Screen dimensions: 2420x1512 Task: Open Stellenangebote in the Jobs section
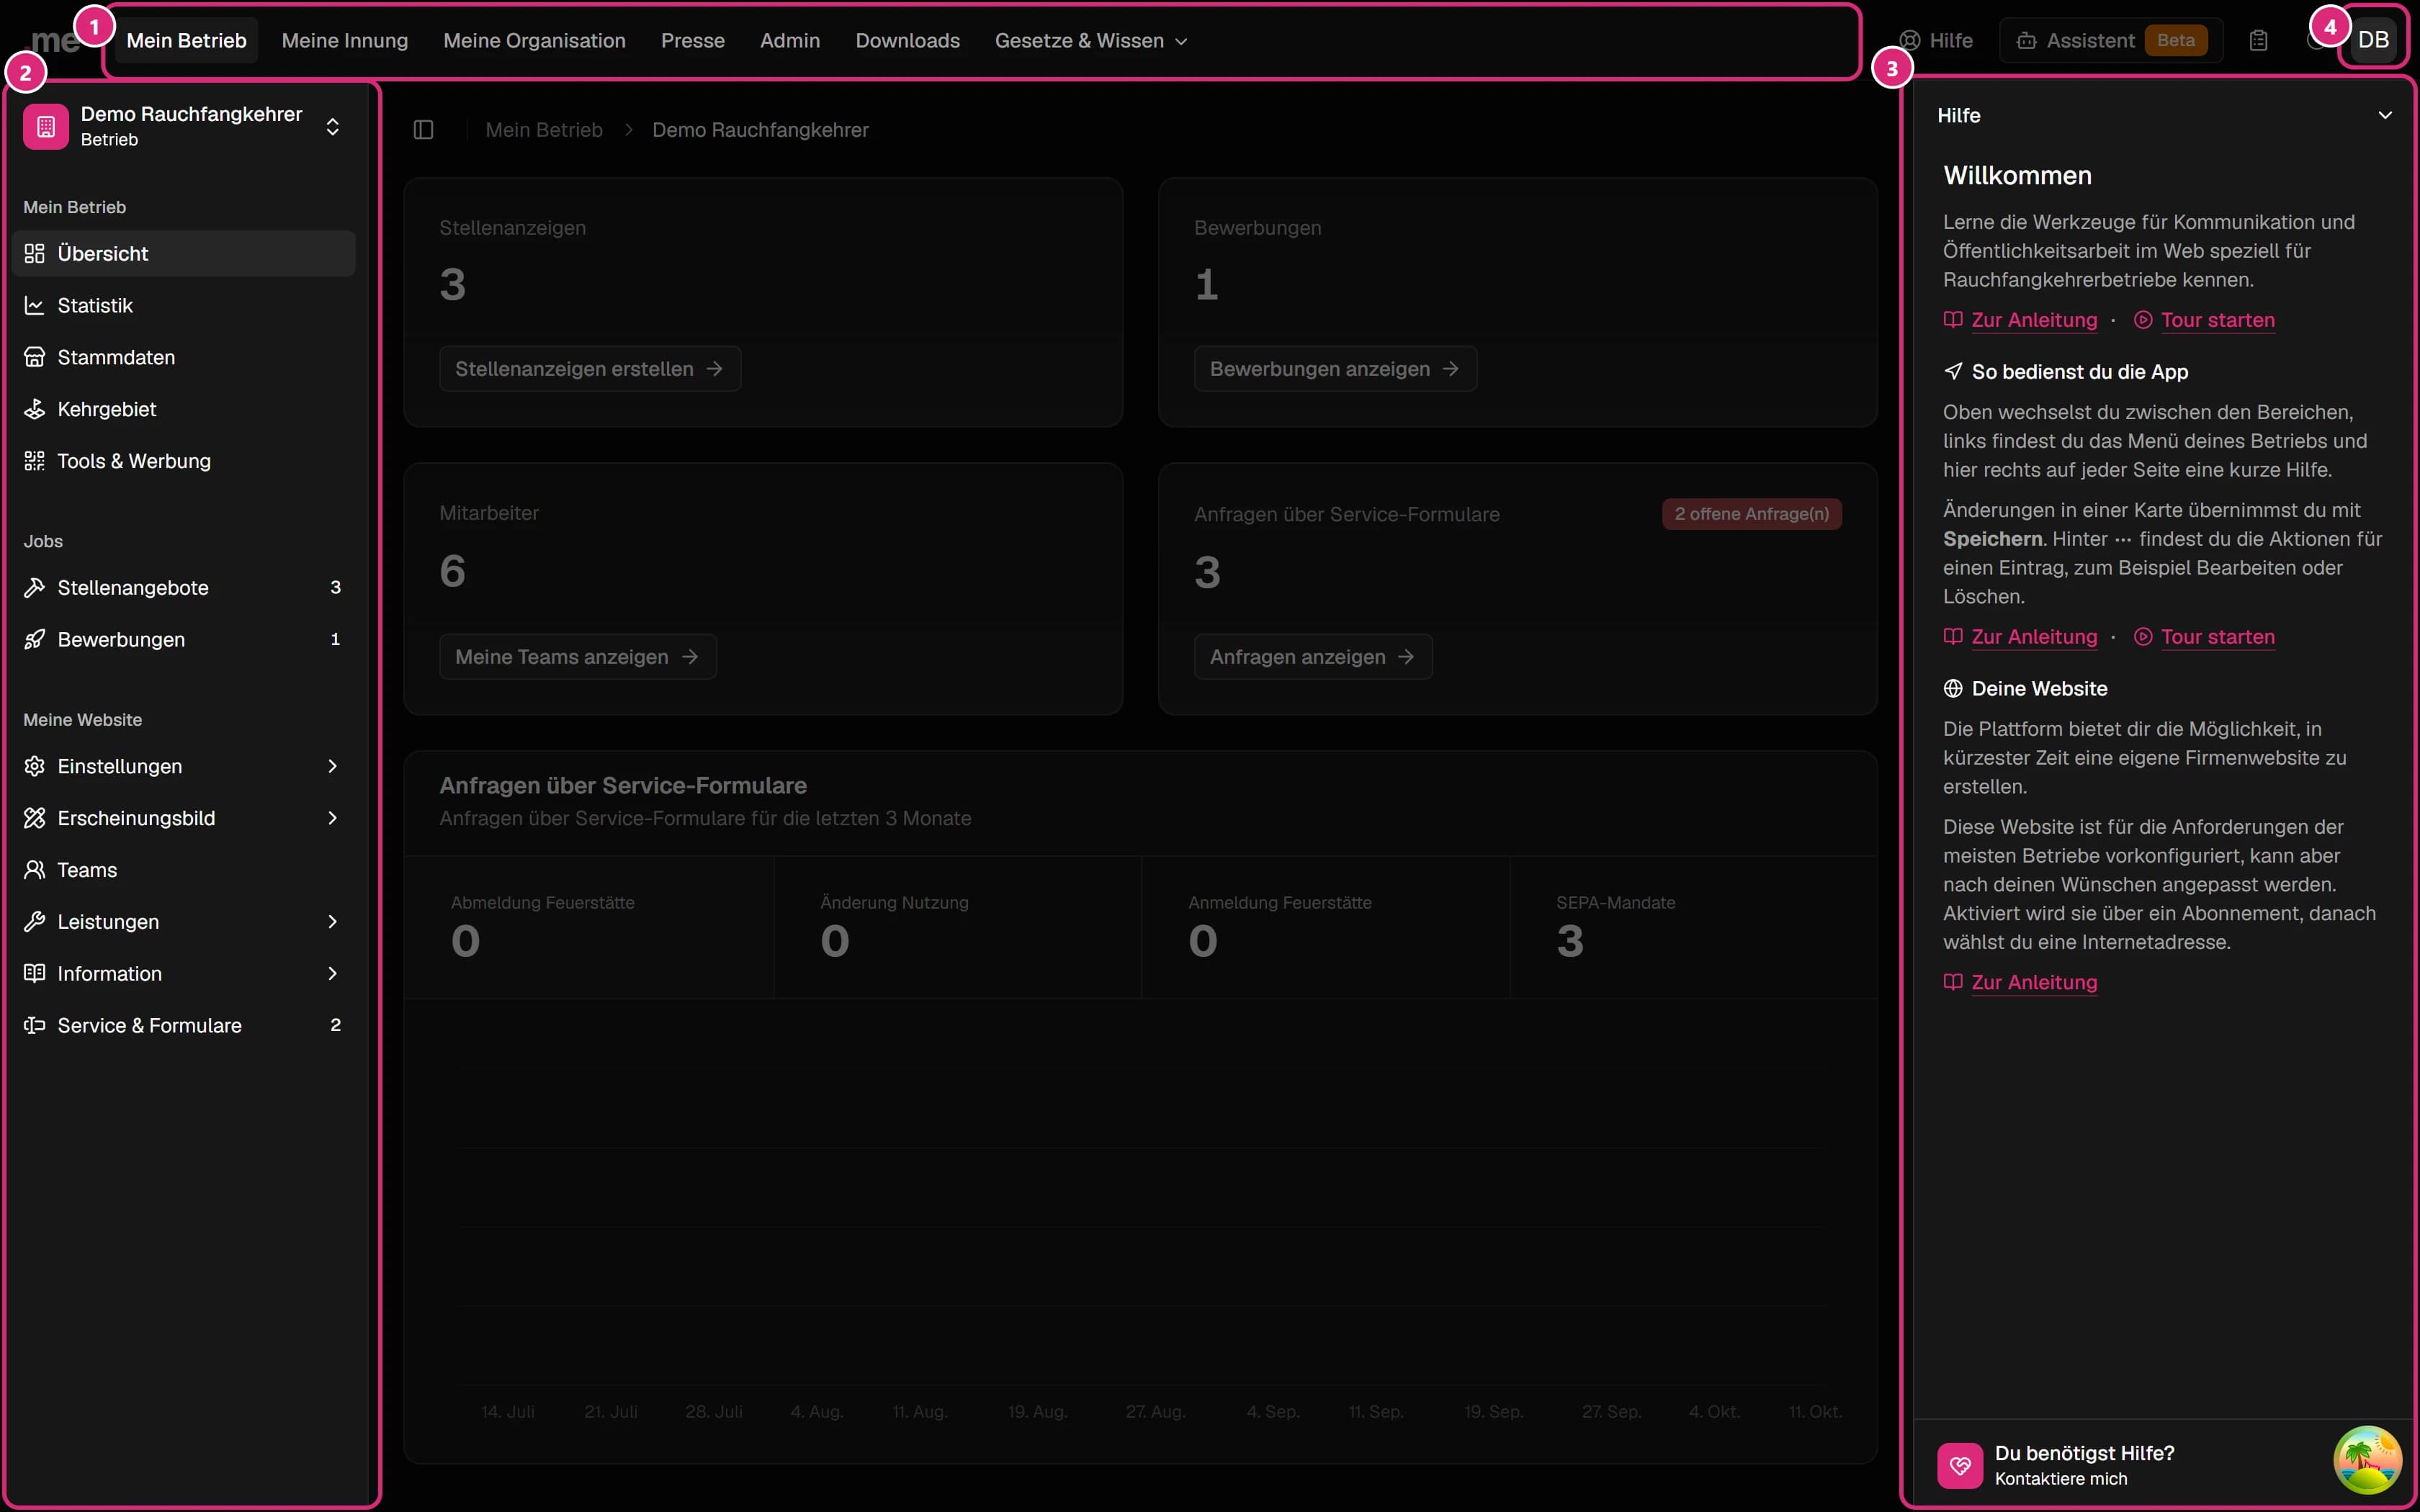click(184, 587)
